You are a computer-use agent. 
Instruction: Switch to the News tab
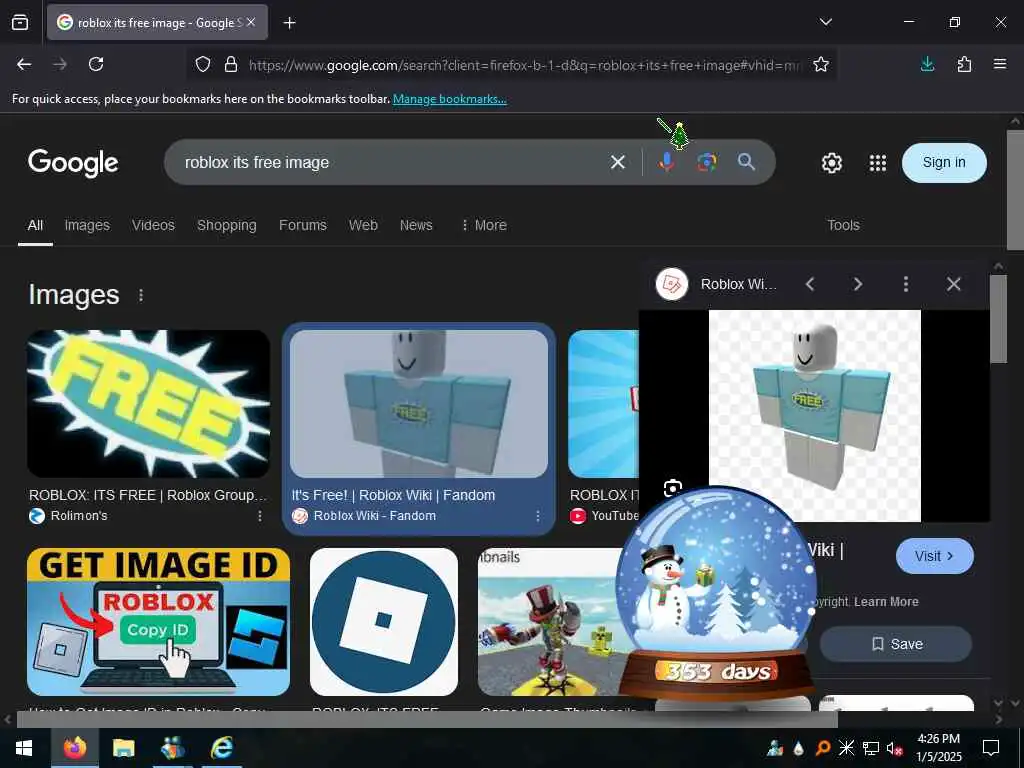416,225
